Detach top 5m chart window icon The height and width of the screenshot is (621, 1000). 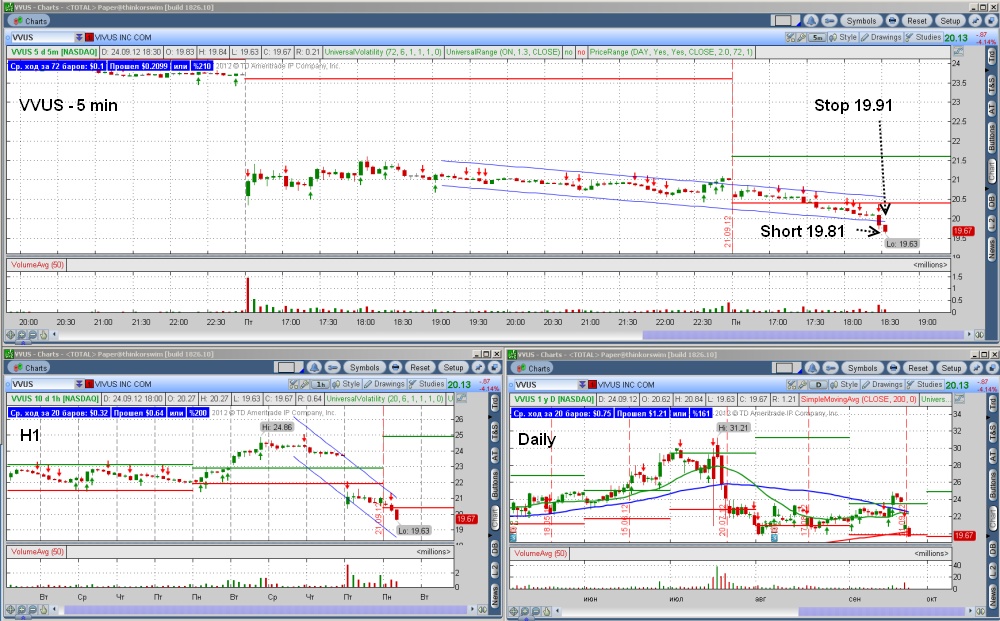pyautogui.click(x=991, y=20)
